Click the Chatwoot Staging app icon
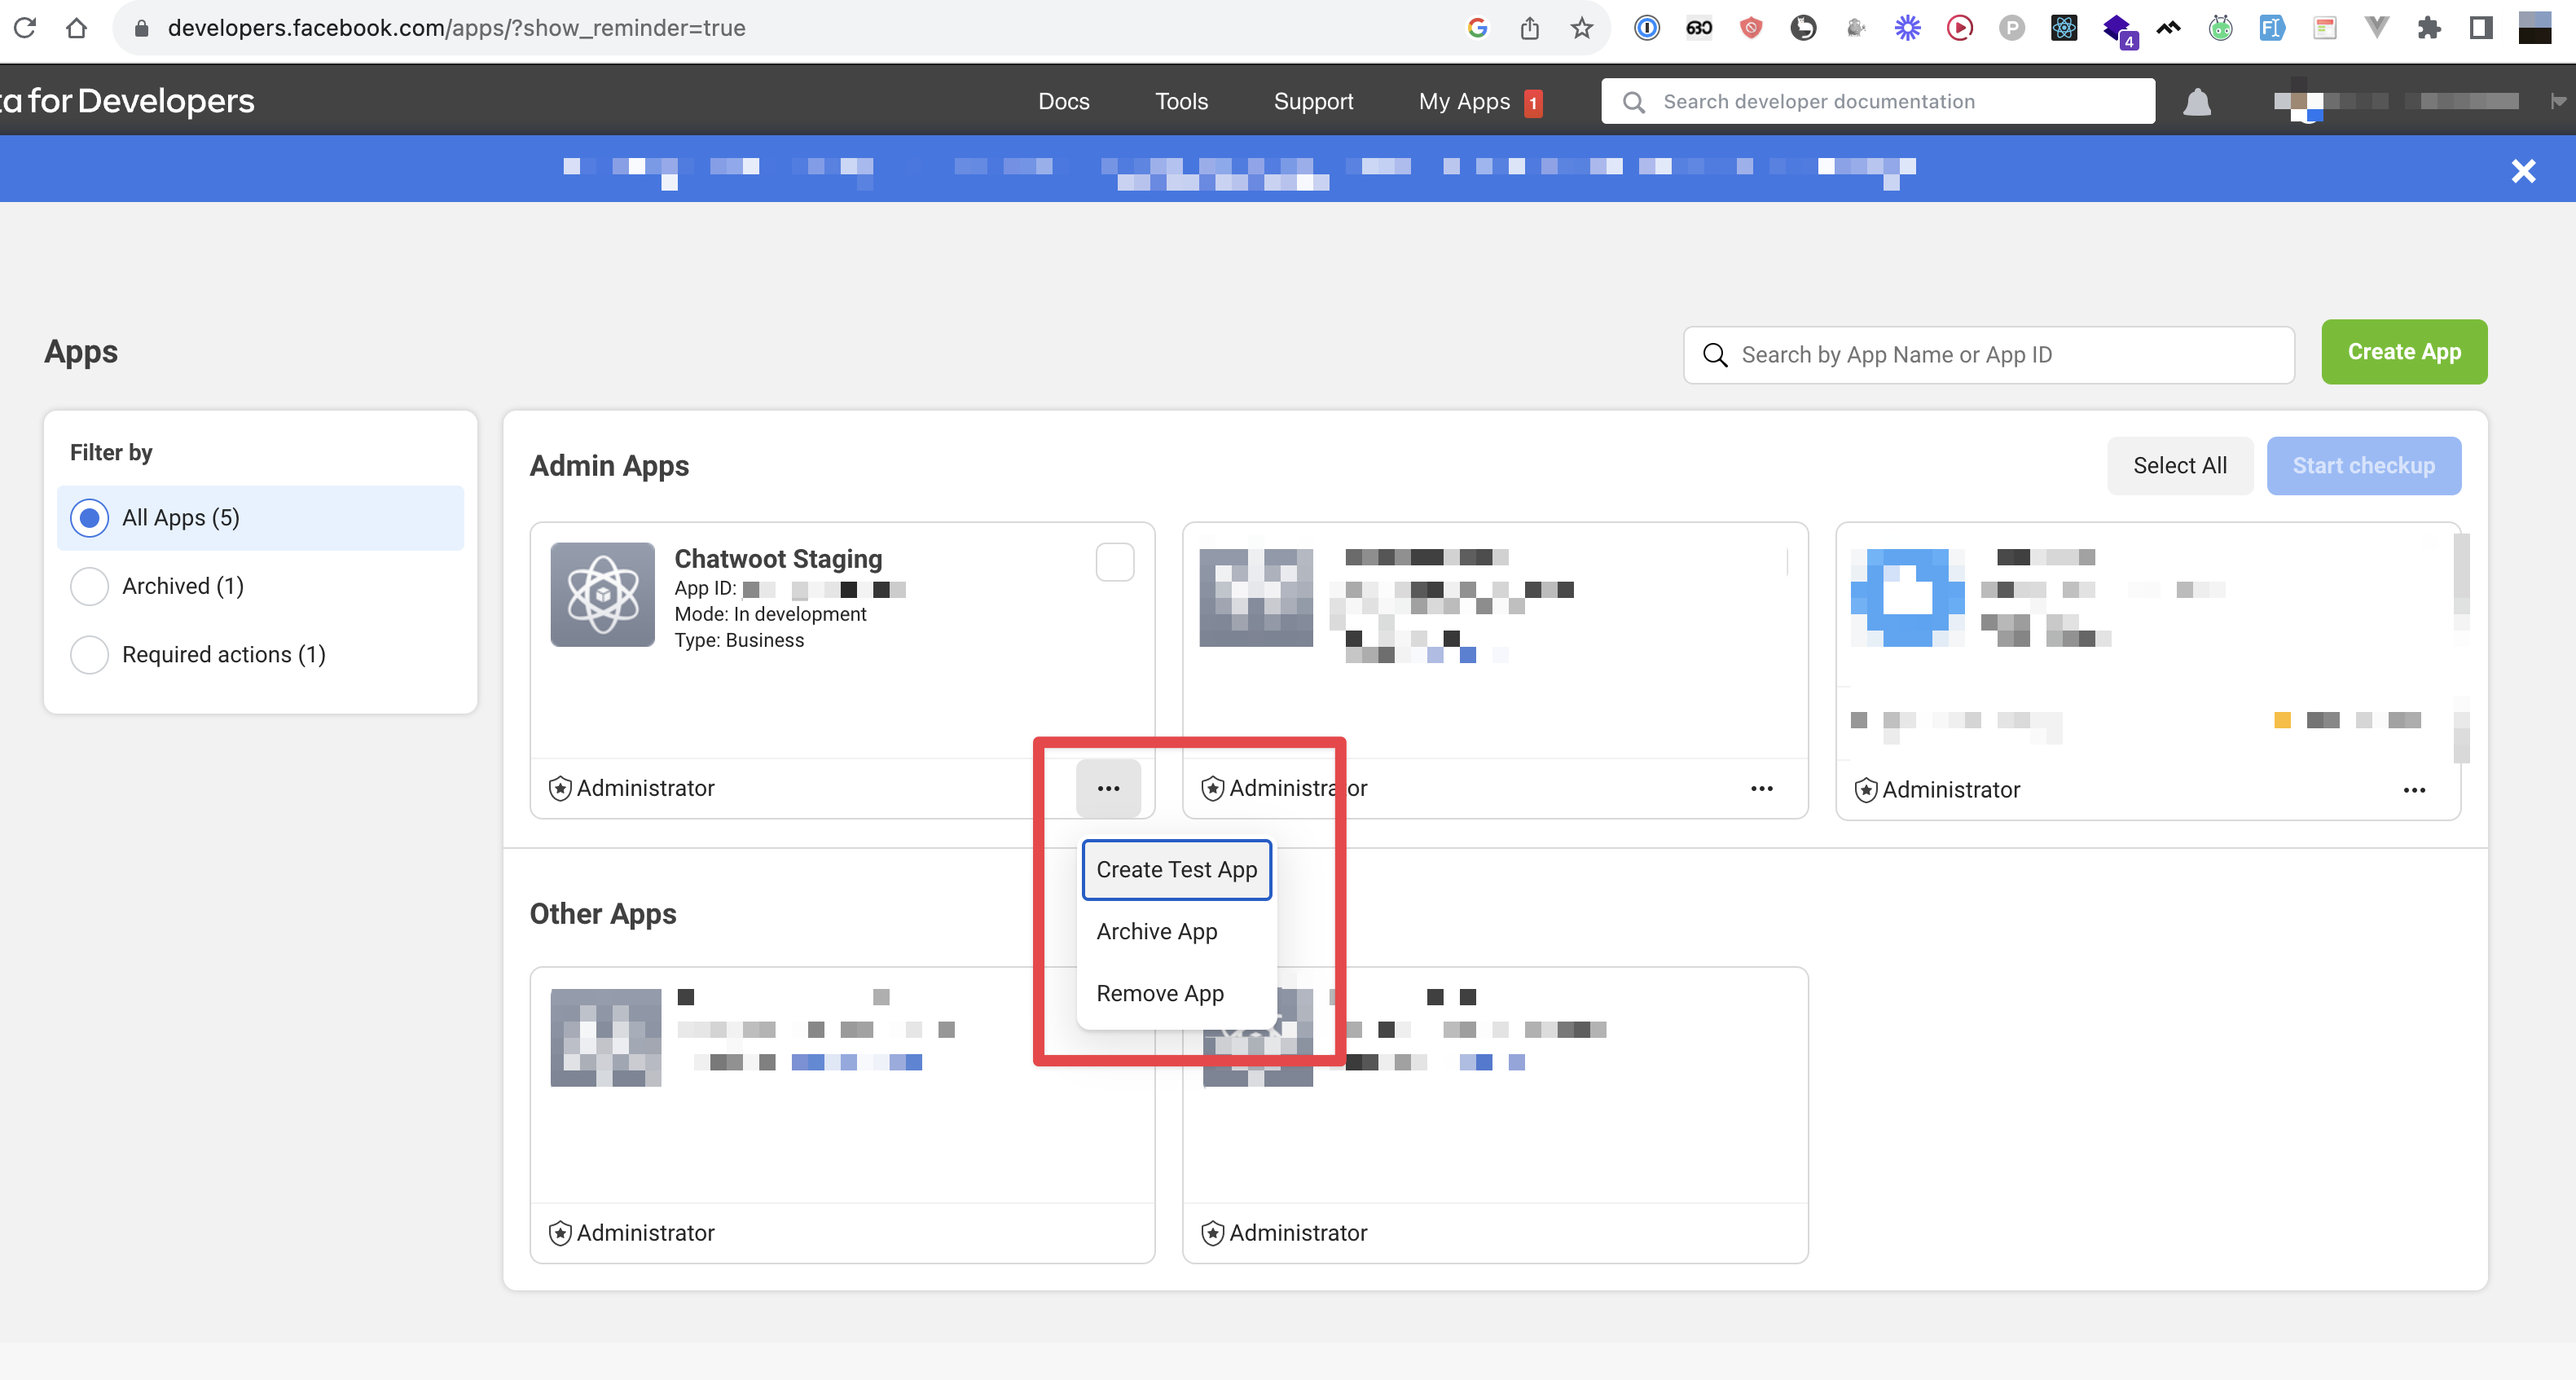 click(x=601, y=595)
